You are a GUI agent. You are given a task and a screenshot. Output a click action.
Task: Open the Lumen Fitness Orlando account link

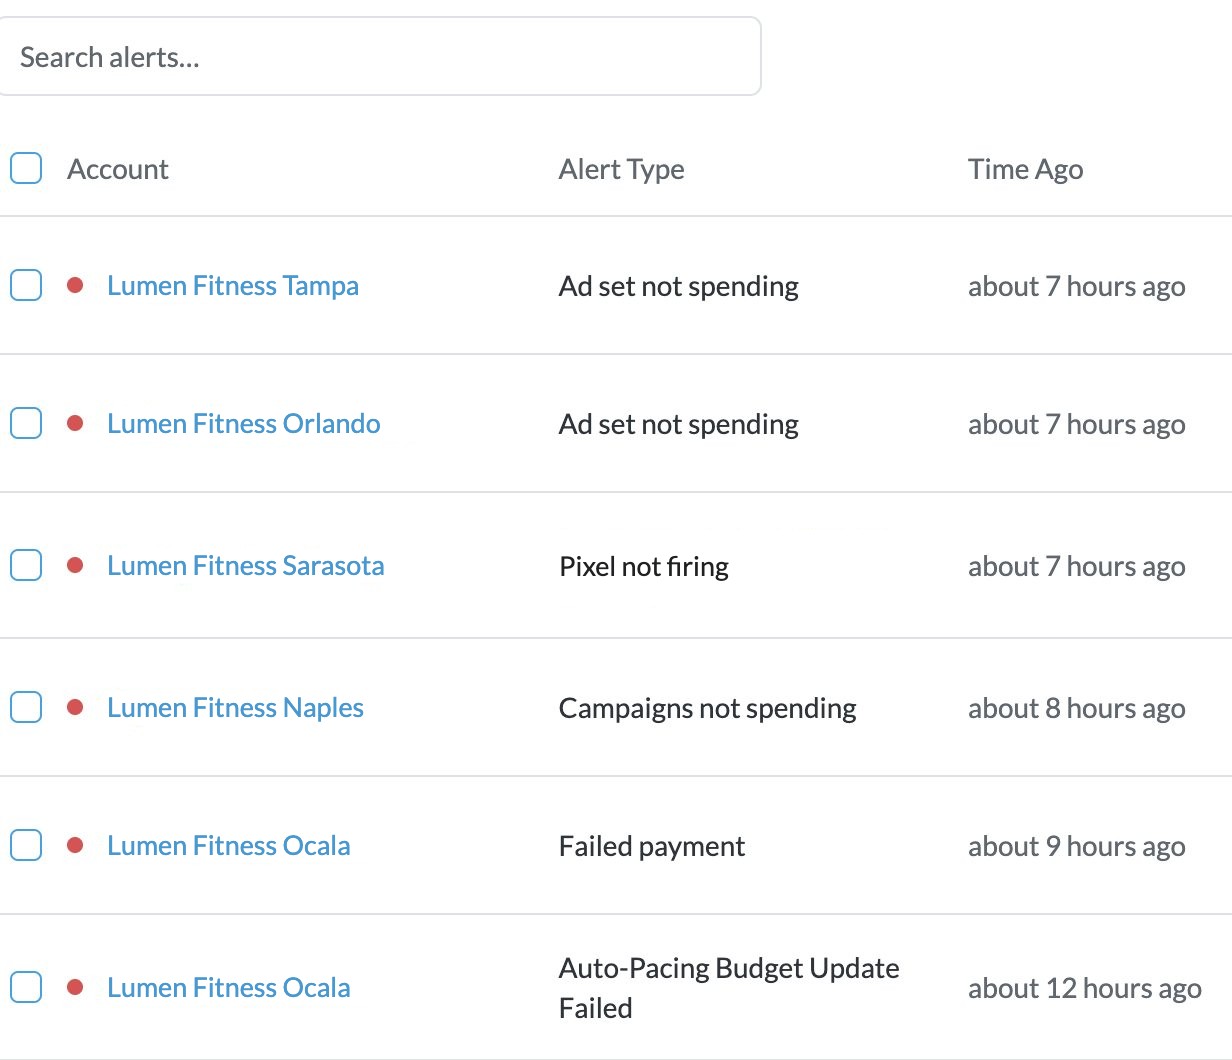244,424
